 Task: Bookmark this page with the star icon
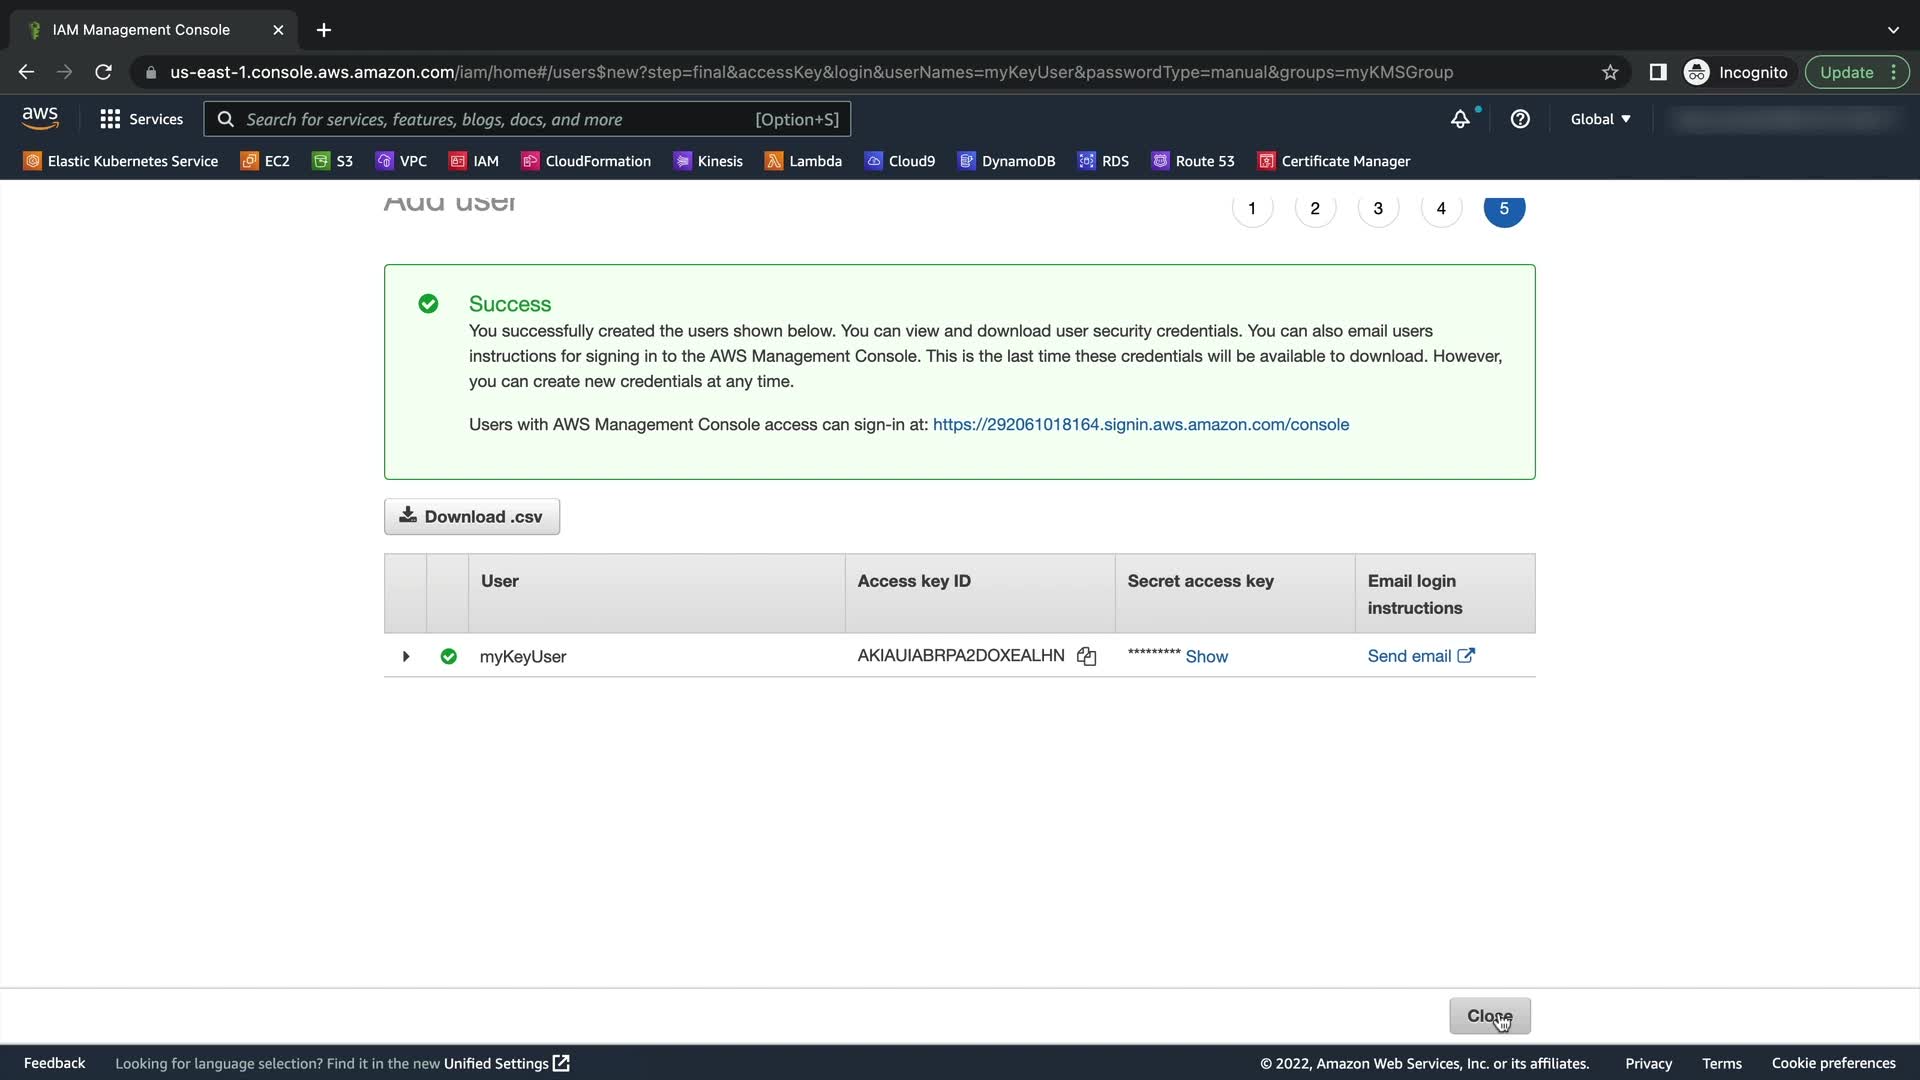(x=1610, y=72)
